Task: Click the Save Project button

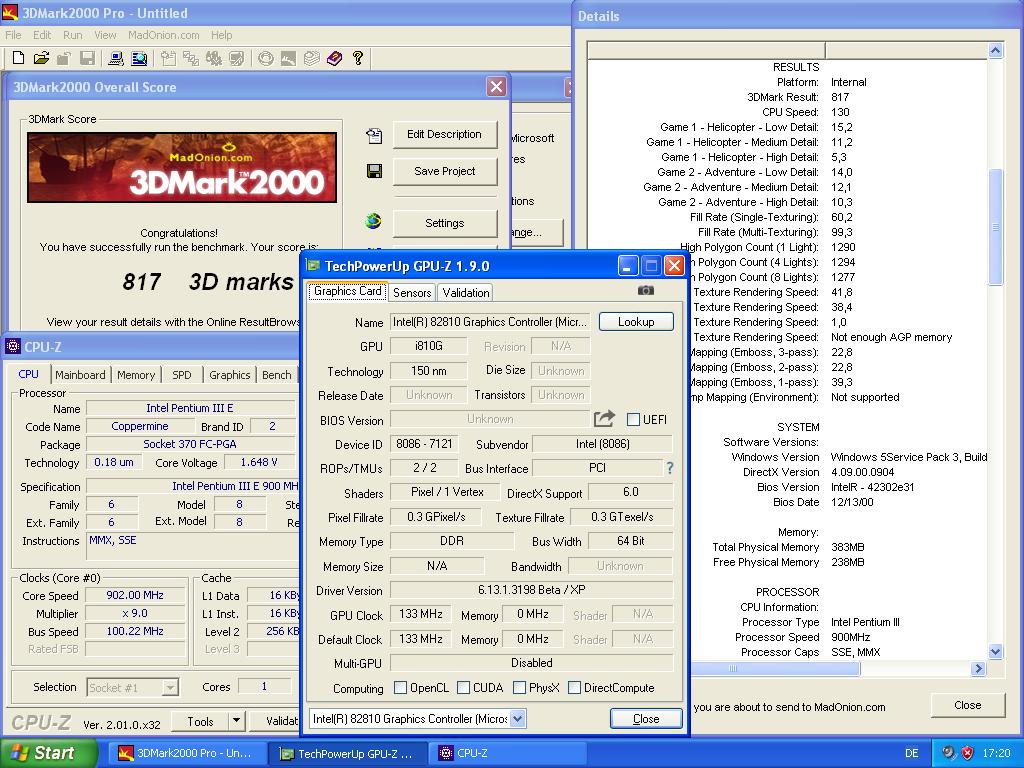Action: point(445,171)
